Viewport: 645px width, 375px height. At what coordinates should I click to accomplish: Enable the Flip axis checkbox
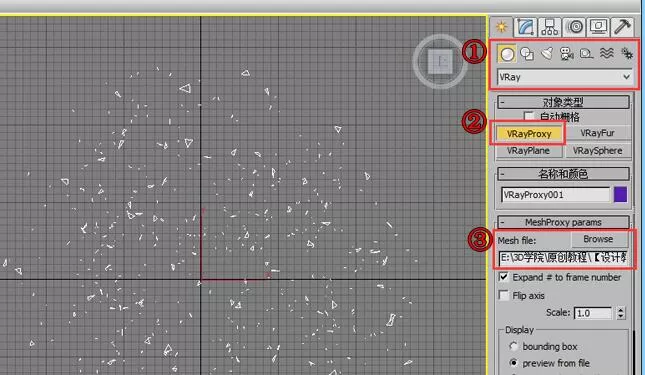point(503,295)
